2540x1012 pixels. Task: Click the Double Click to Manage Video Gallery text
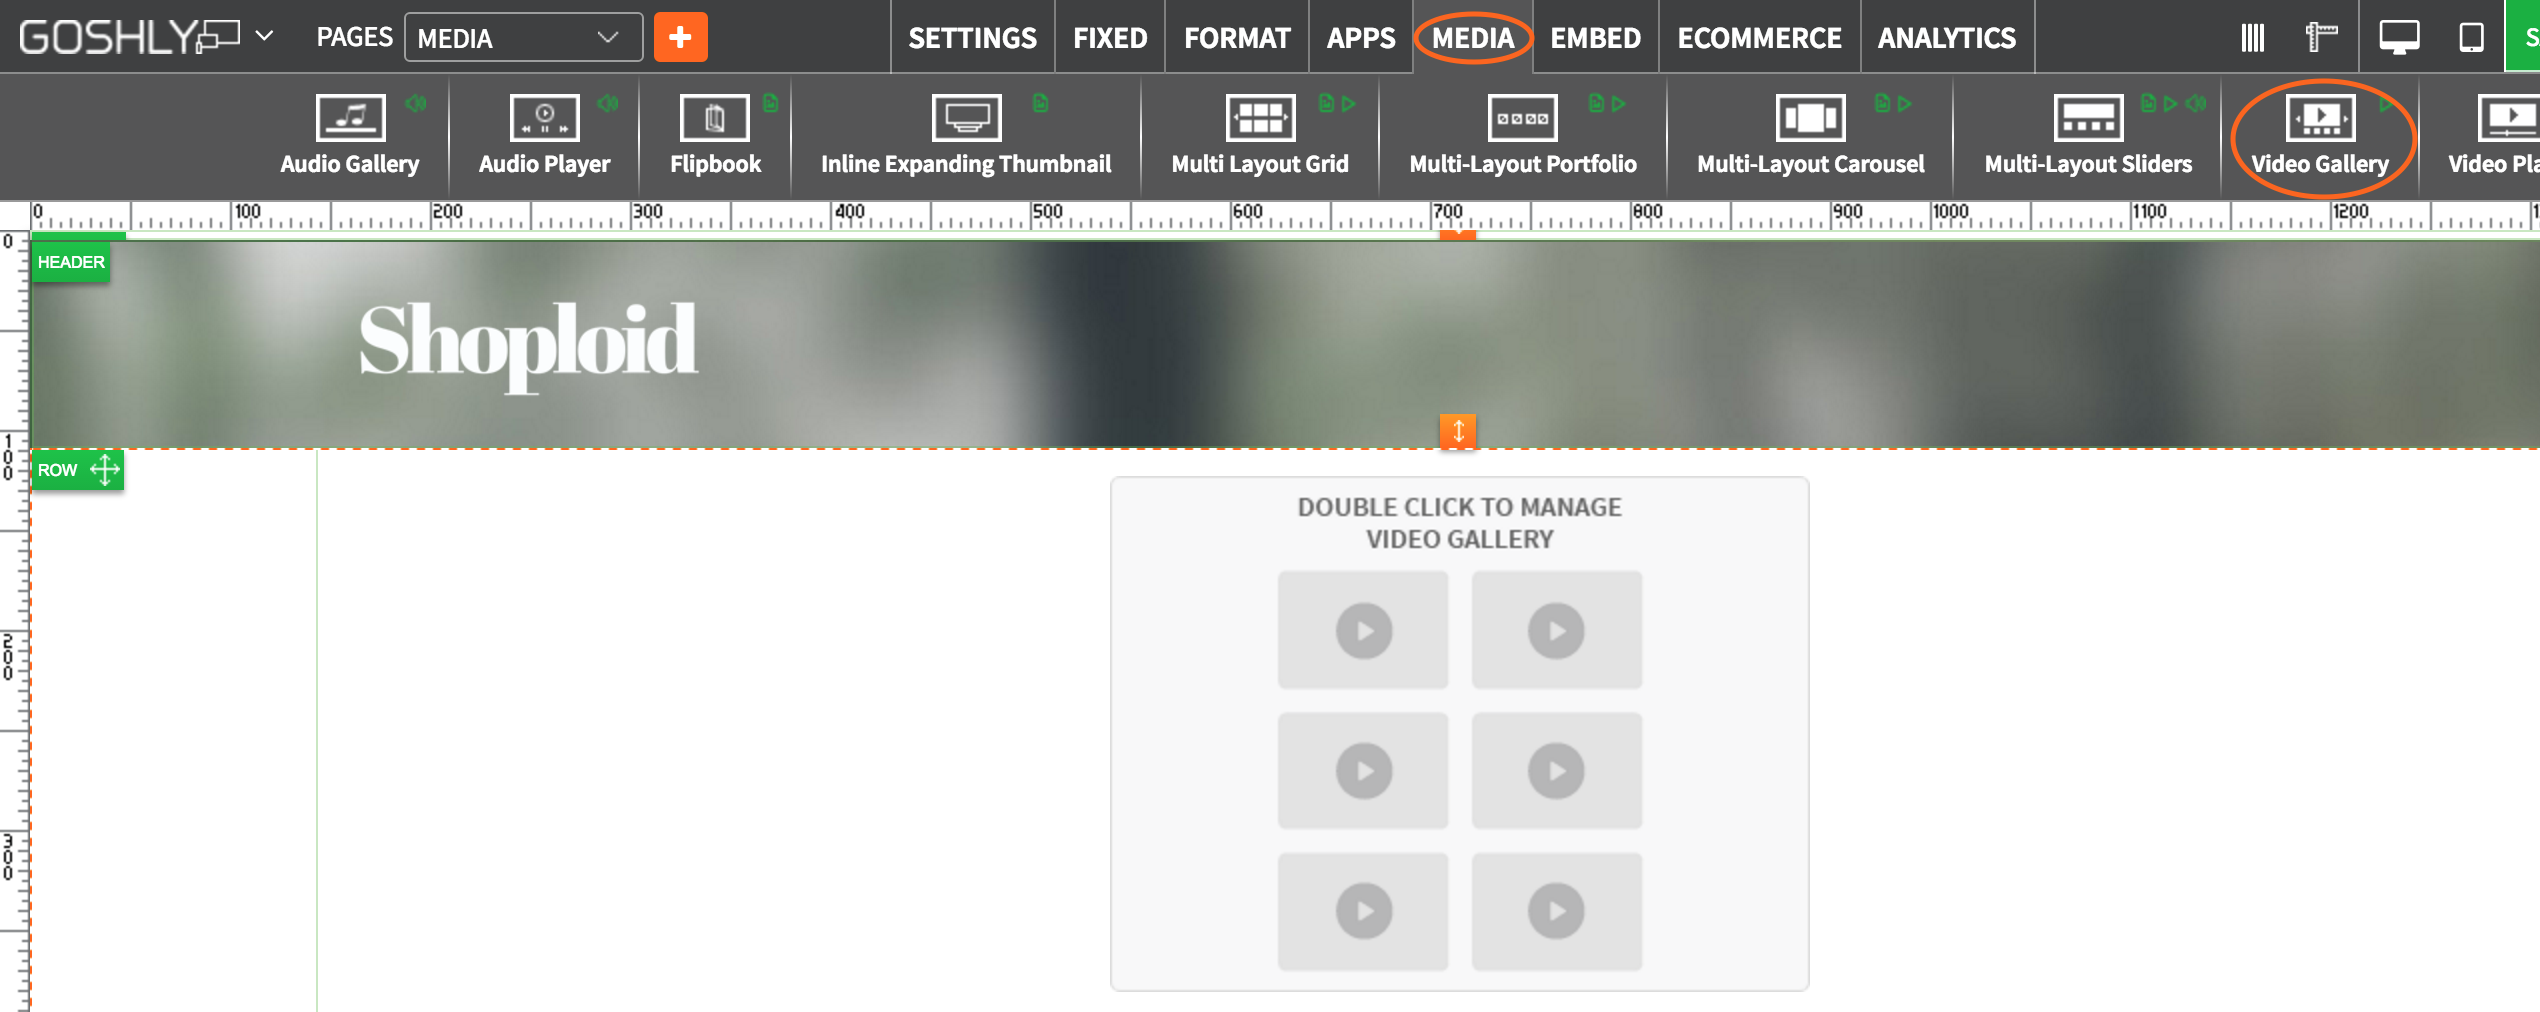(1459, 523)
